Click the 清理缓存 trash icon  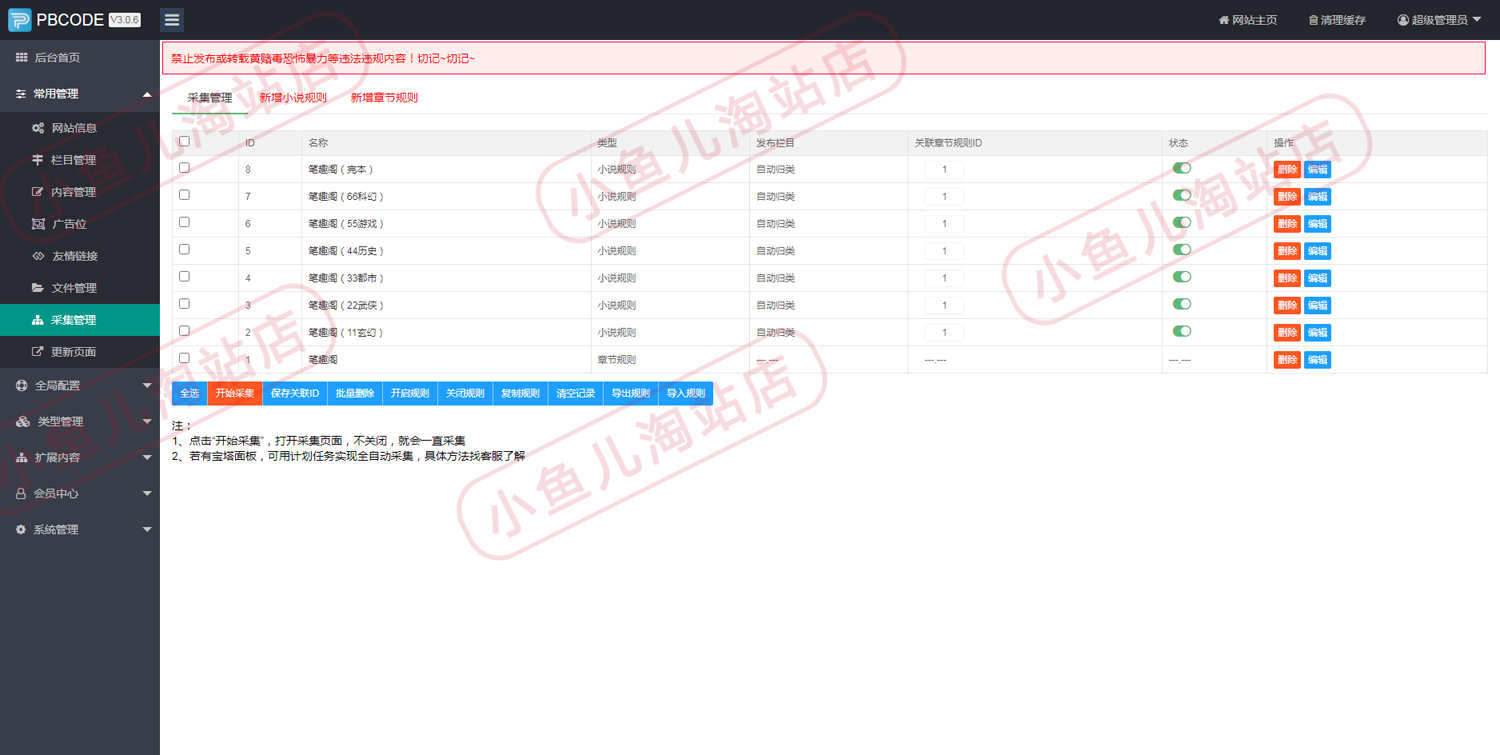coord(1313,20)
